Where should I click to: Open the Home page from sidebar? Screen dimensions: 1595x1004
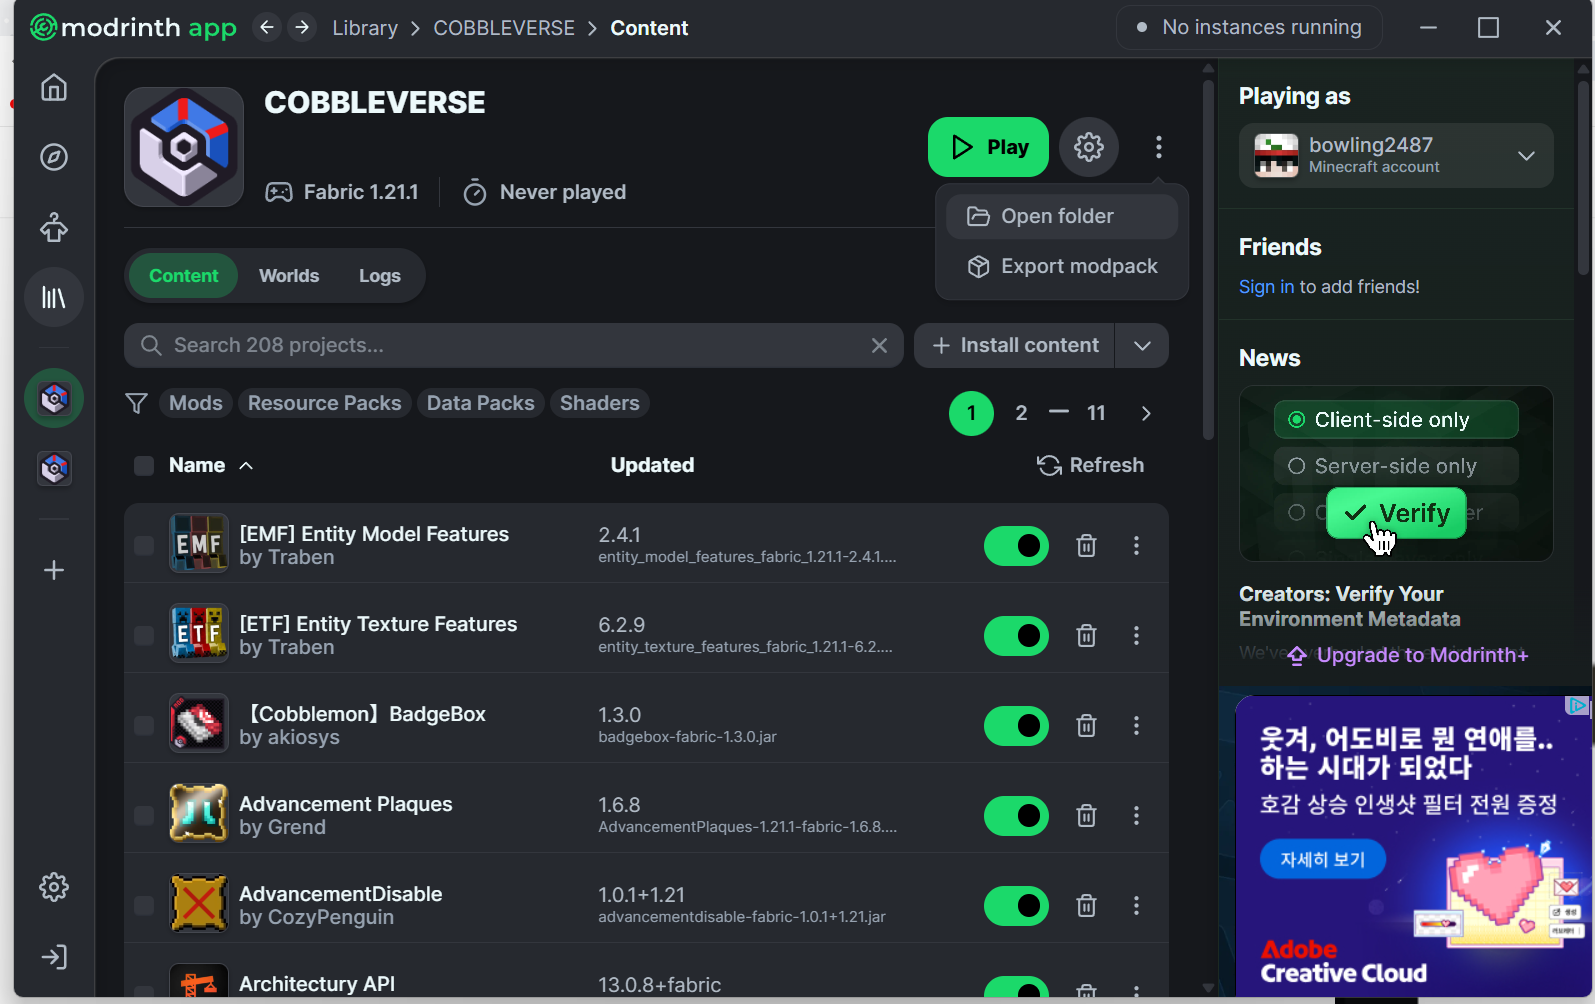click(54, 88)
